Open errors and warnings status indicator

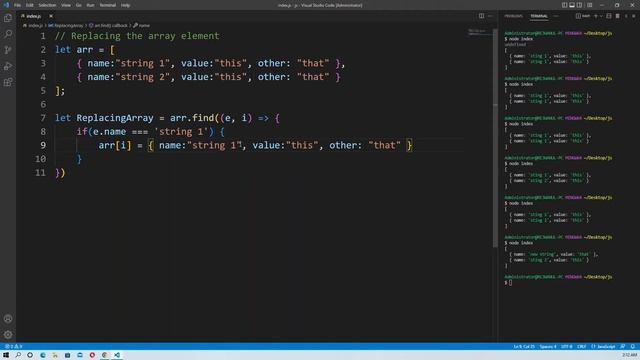(13, 346)
